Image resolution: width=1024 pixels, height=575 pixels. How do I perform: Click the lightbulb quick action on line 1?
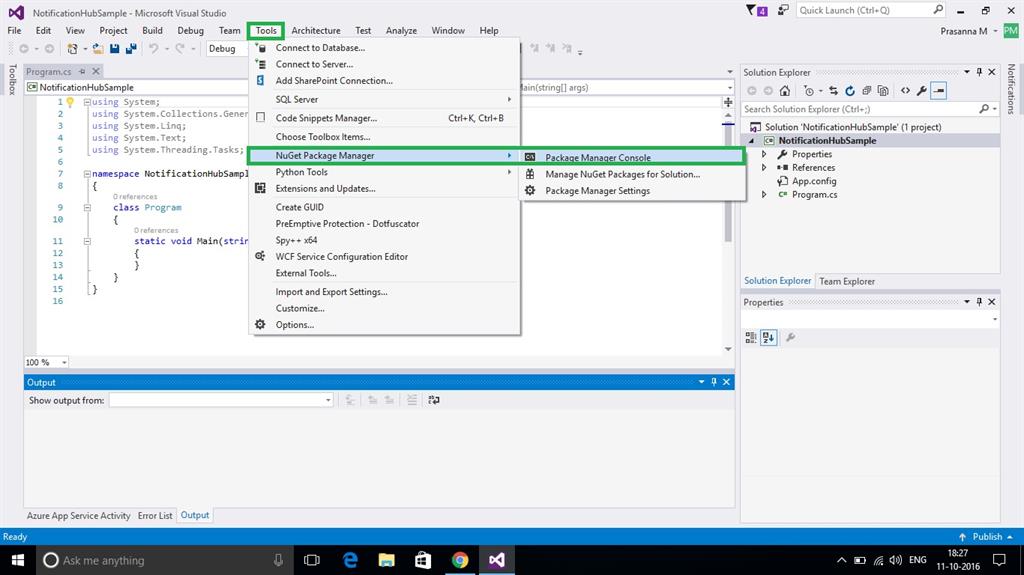(x=70, y=102)
